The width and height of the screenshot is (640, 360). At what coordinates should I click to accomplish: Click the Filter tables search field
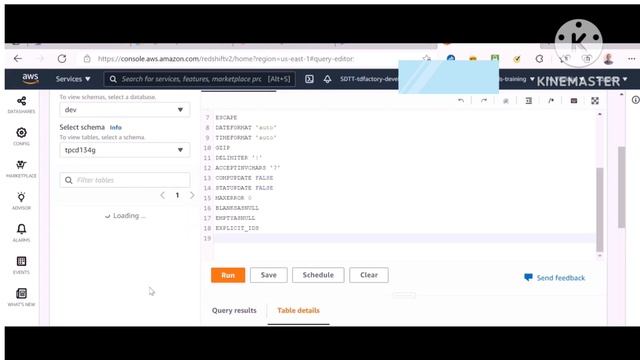[x=124, y=180]
